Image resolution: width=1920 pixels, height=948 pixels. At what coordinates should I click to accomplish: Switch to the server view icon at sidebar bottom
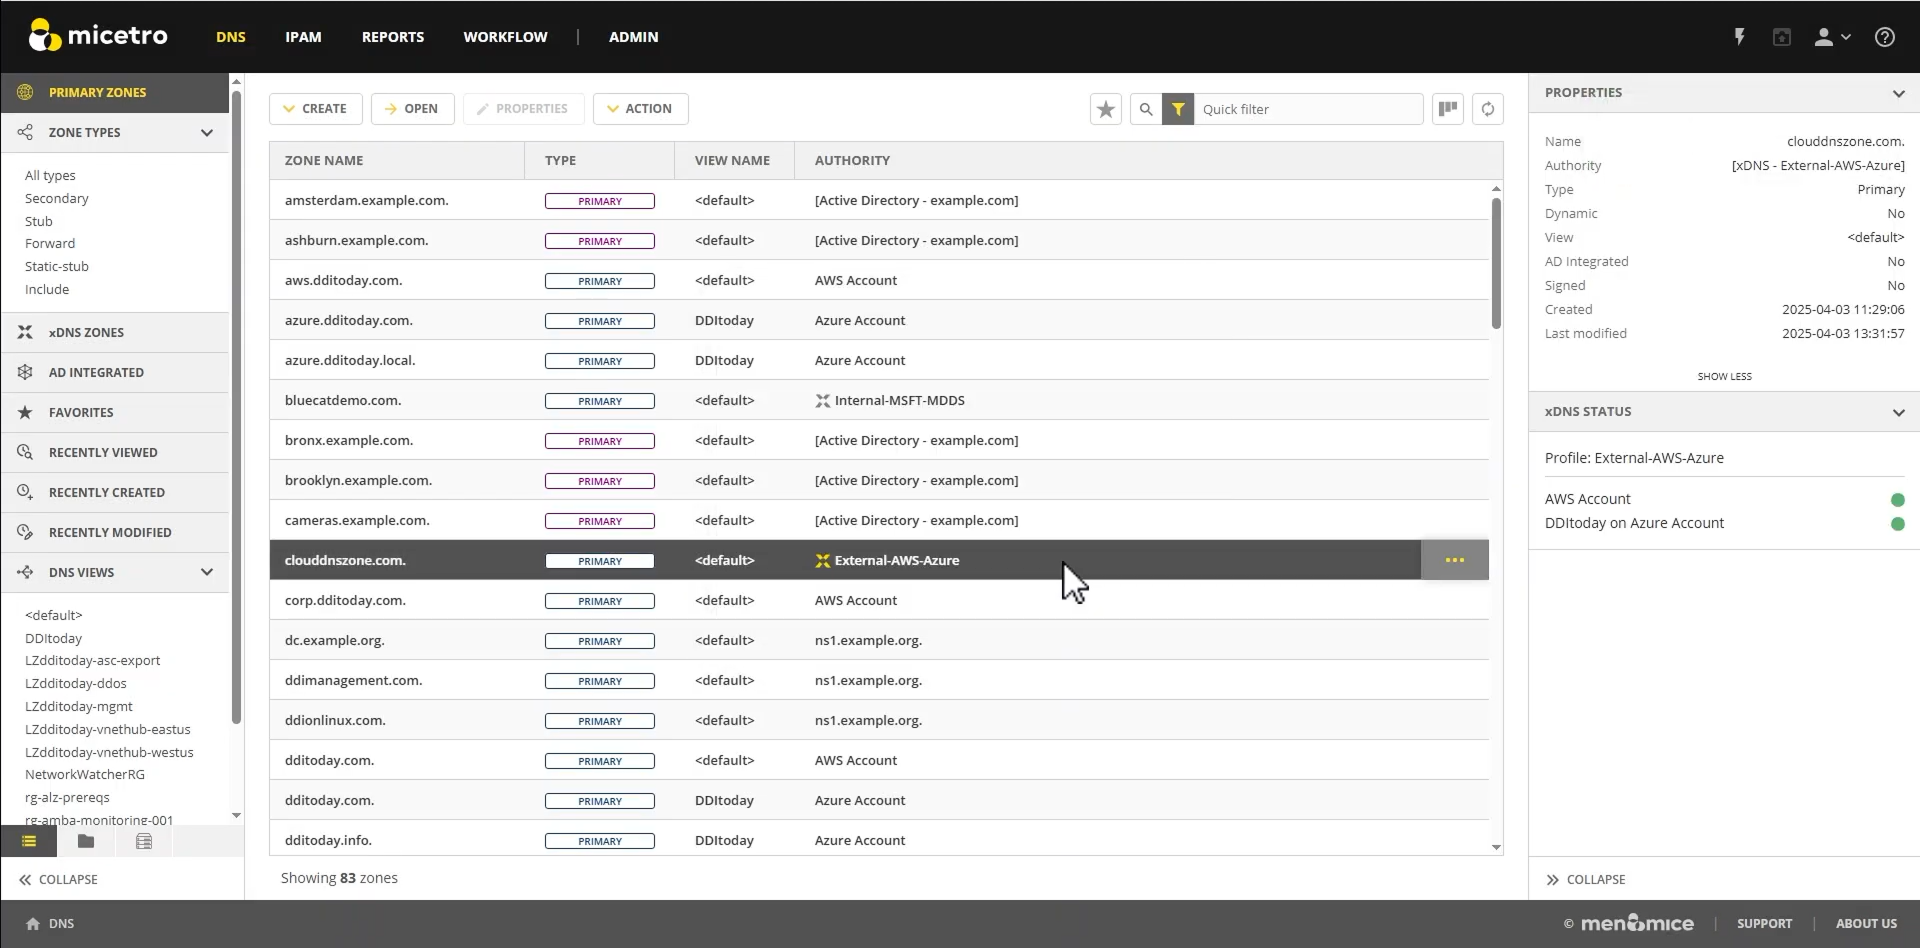pos(144,841)
